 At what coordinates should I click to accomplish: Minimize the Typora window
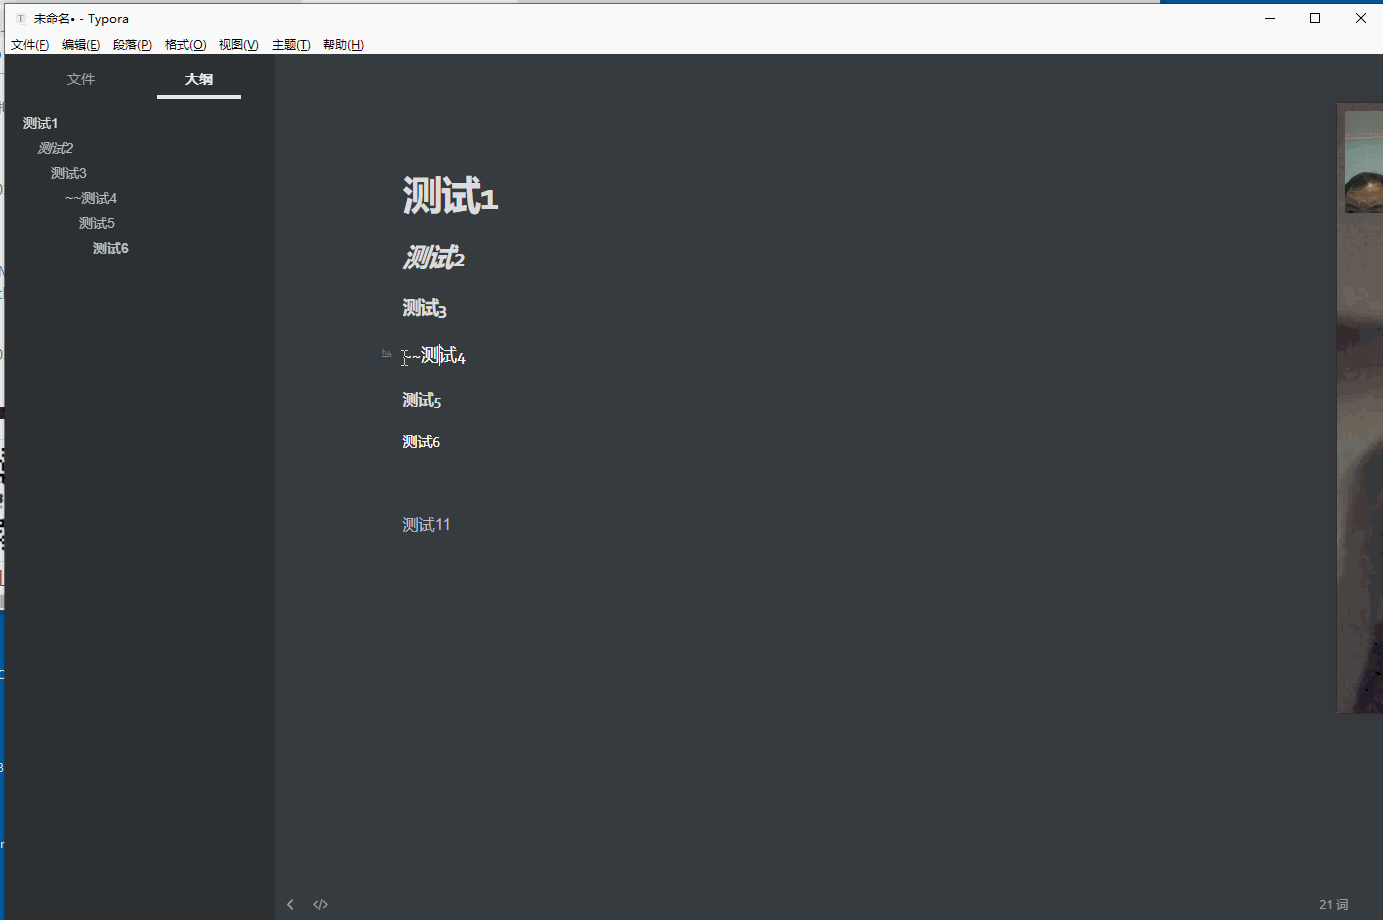pyautogui.click(x=1270, y=18)
